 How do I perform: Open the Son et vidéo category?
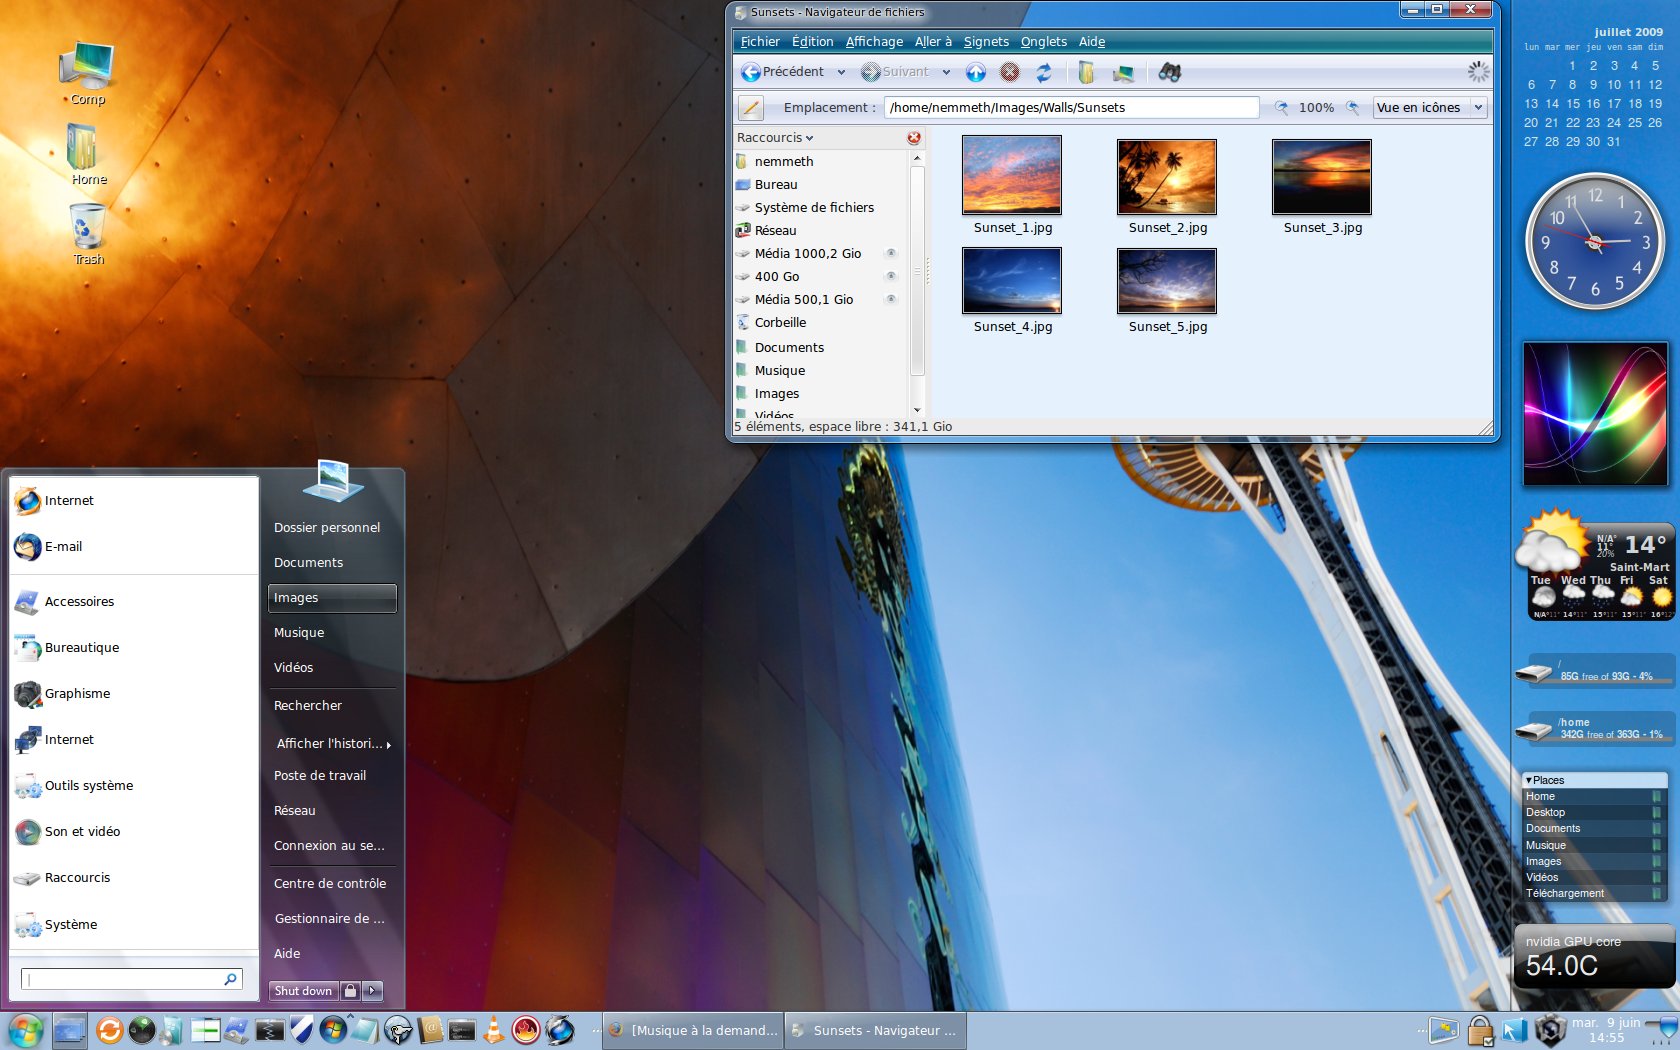pyautogui.click(x=133, y=831)
